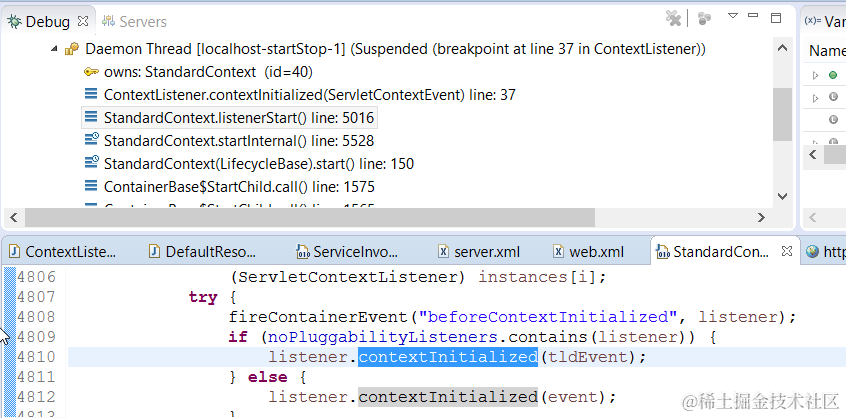Click the XML file icon on web.xml tab
The height and width of the screenshot is (418, 846).
560,252
